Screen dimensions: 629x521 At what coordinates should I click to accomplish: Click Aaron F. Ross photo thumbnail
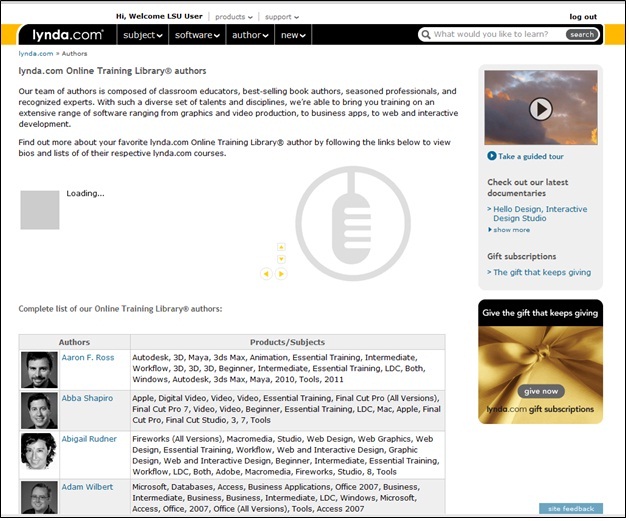click(39, 370)
